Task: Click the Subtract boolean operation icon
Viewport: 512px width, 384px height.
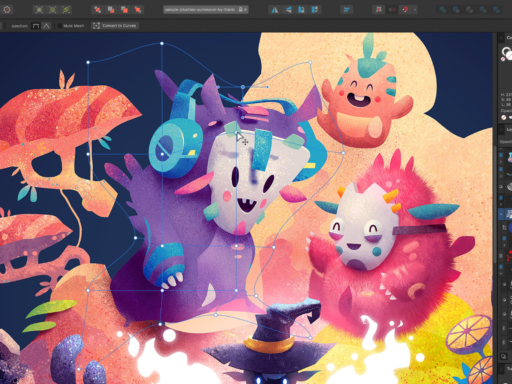Action: tap(456, 10)
